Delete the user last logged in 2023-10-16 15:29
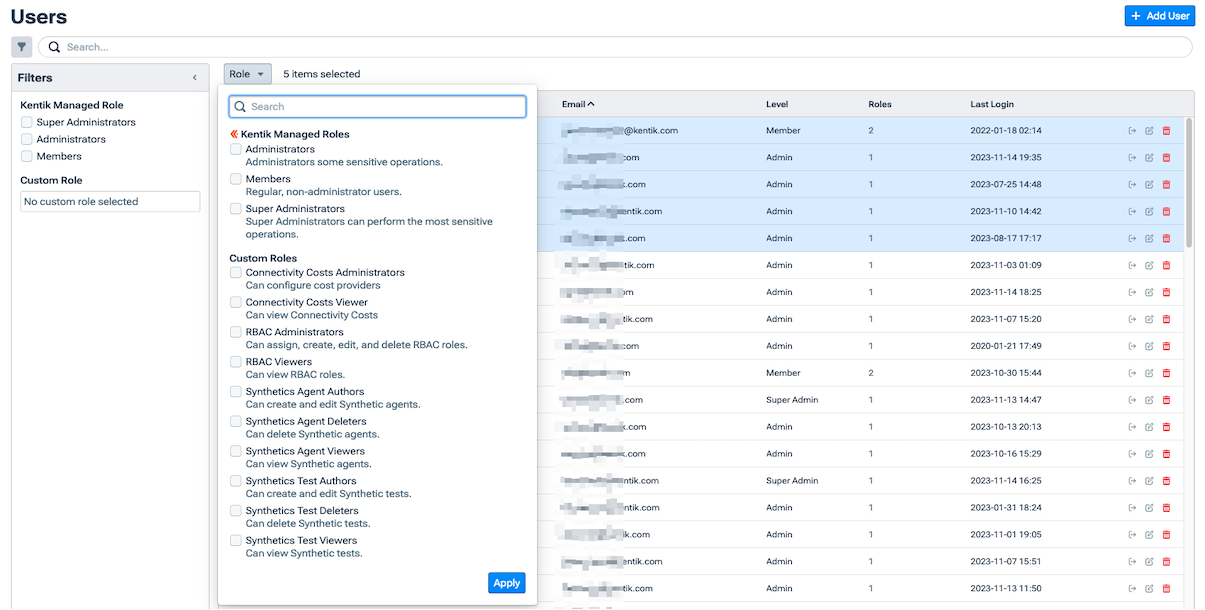 pyautogui.click(x=1166, y=454)
